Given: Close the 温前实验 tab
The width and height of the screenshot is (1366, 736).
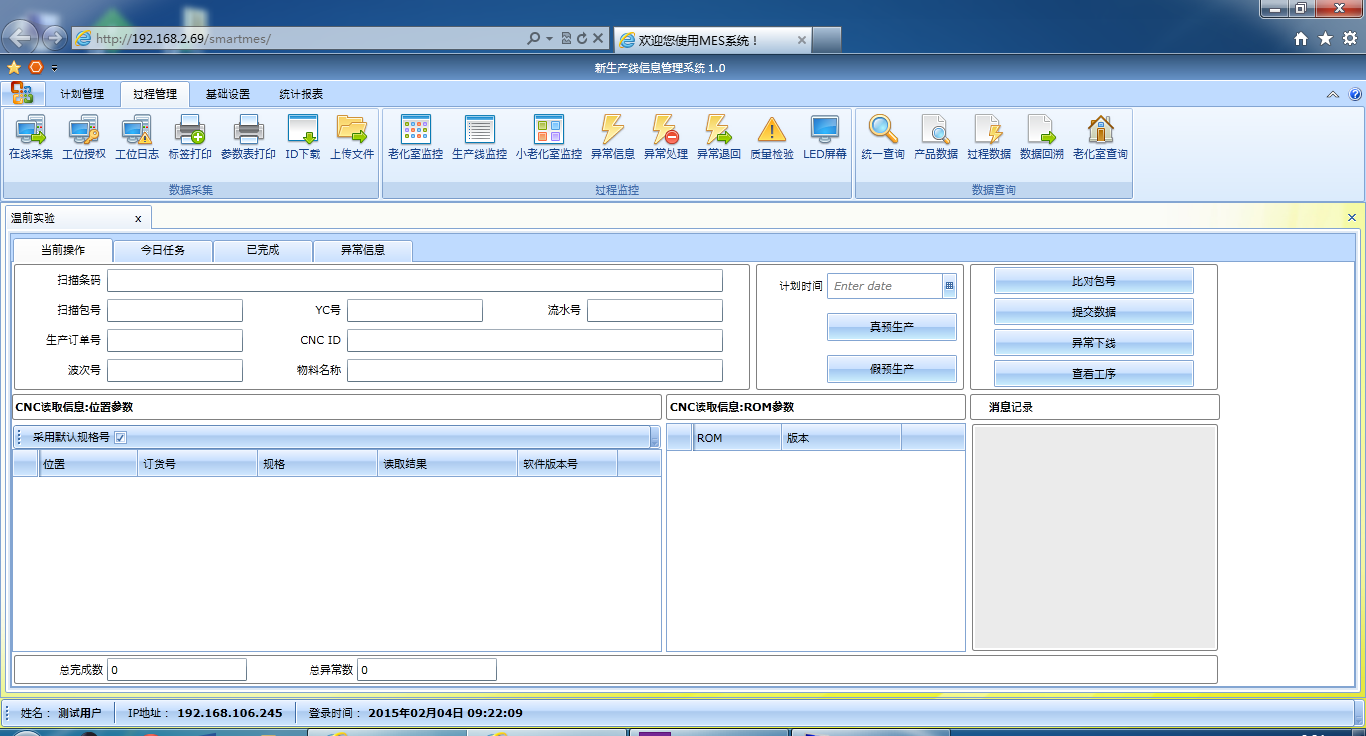Looking at the screenshot, I should [x=138, y=218].
